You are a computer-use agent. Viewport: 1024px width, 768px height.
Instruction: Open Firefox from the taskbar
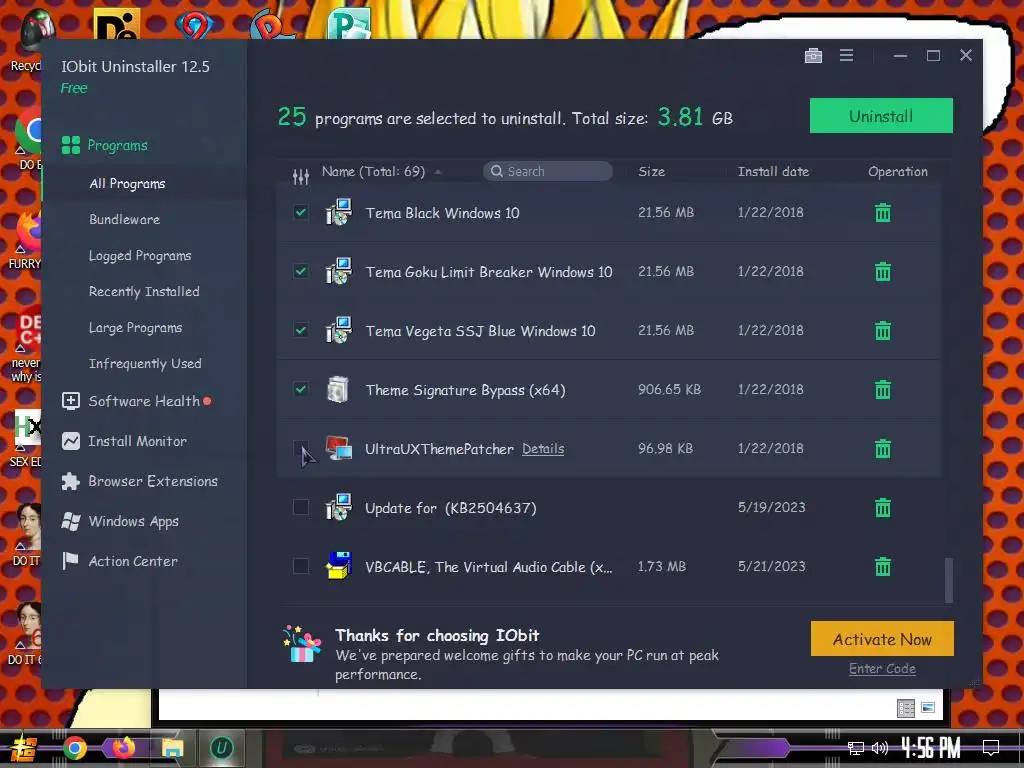tap(123, 747)
